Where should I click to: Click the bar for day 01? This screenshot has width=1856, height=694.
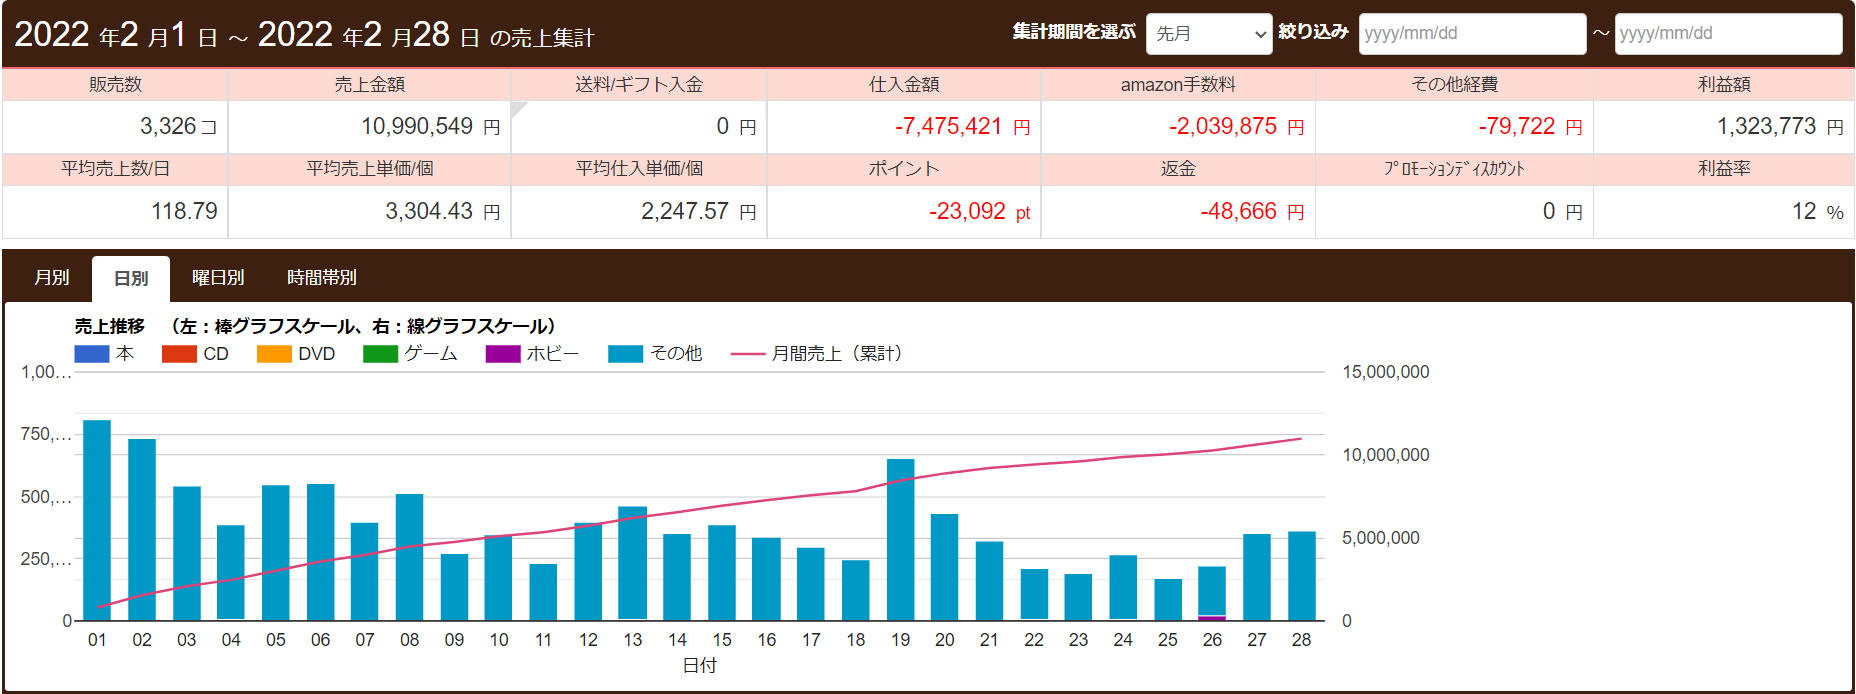coord(97,520)
